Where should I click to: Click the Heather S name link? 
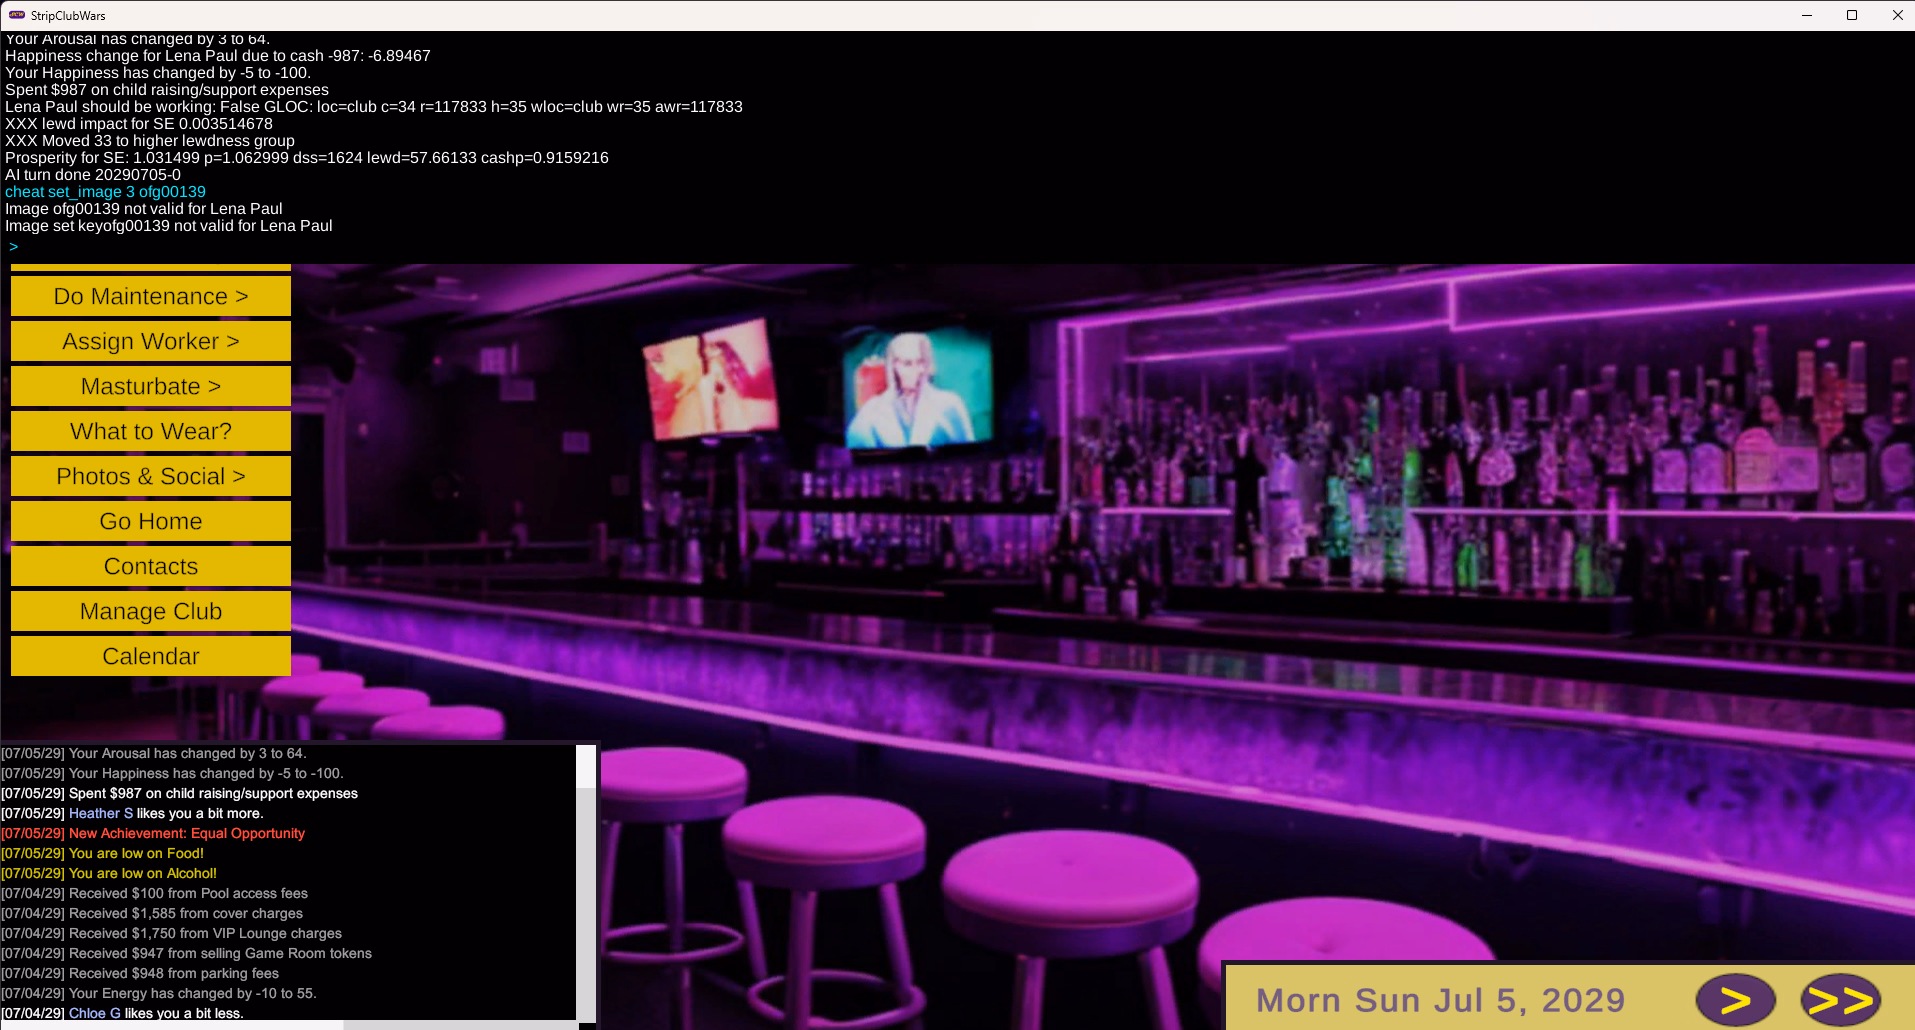101,813
